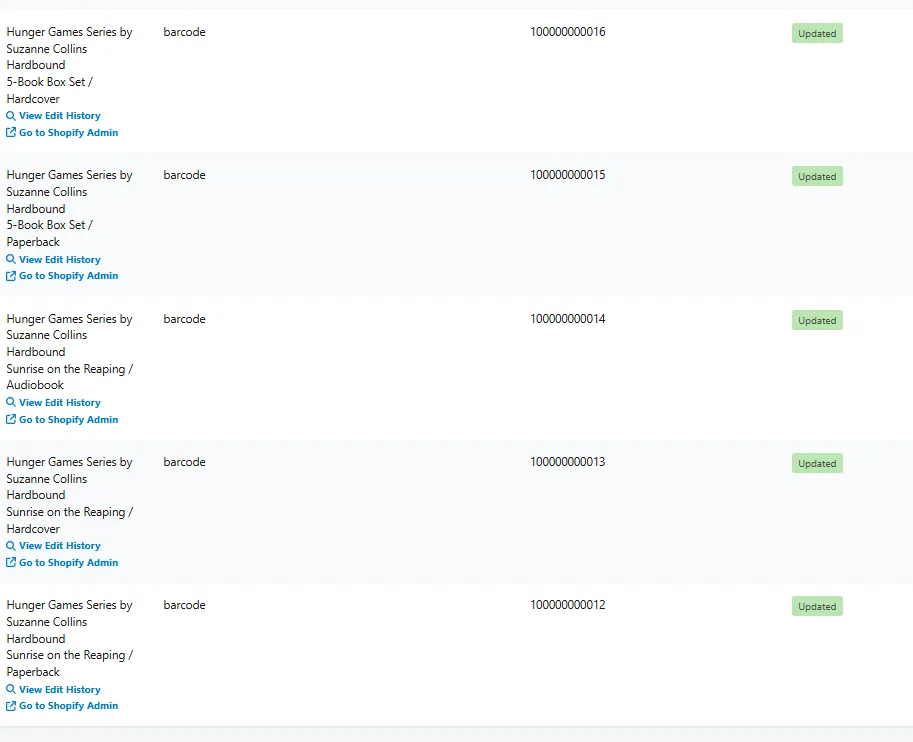Click the magnifier icon in the 100000000015 row
The image size is (913, 742).
(x=10, y=259)
